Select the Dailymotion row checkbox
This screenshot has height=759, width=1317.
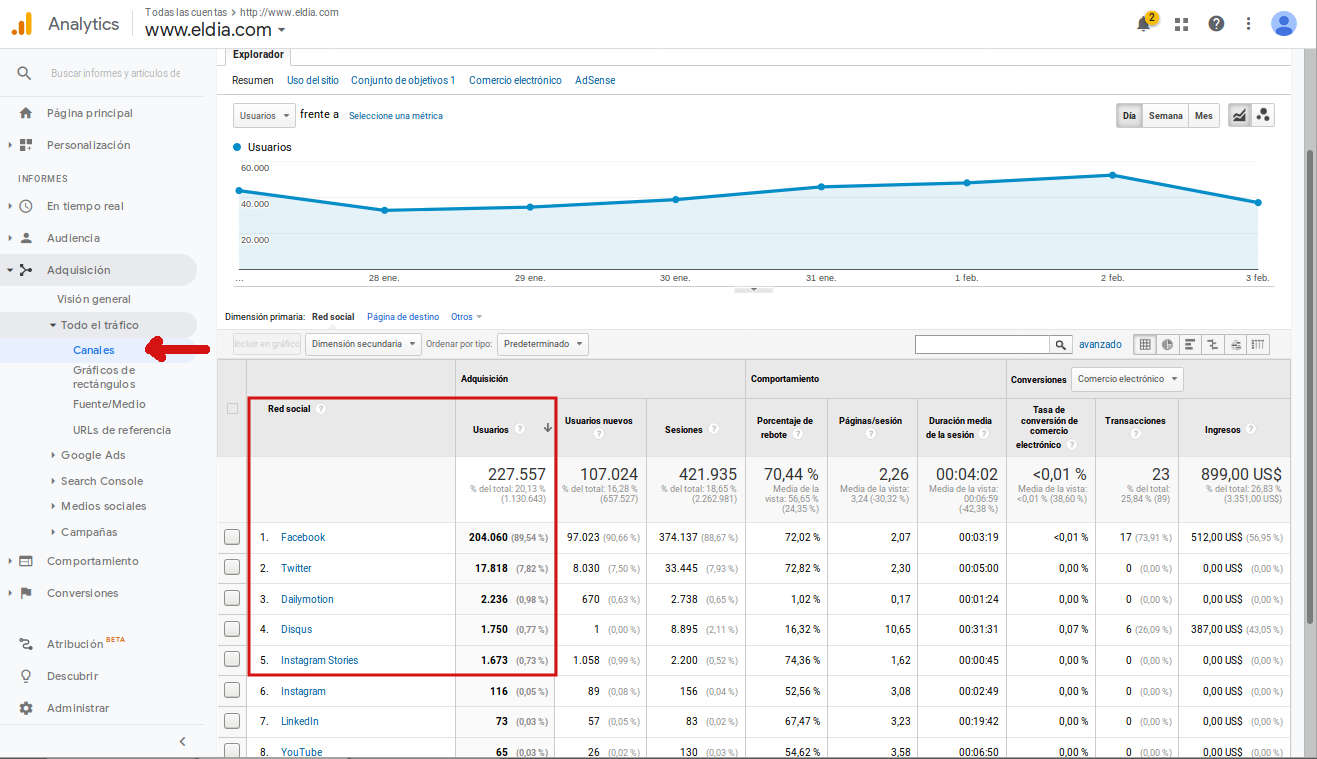pos(232,599)
